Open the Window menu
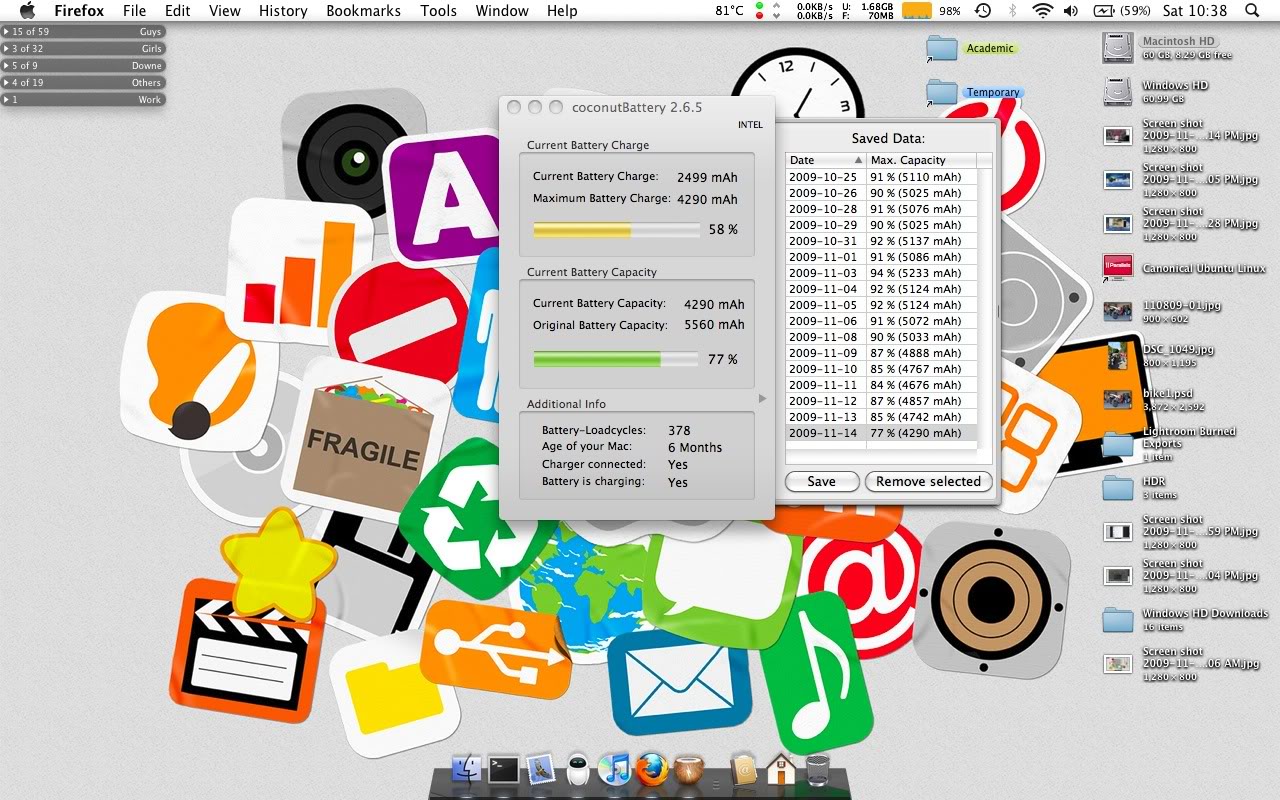The height and width of the screenshot is (800, 1280). (x=502, y=10)
